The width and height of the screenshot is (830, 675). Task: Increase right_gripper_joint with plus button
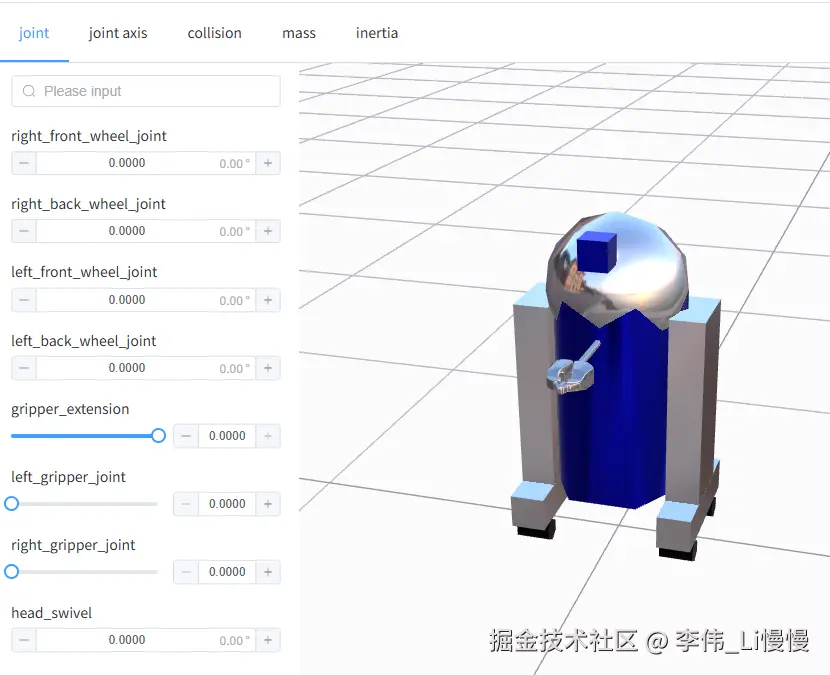click(268, 572)
